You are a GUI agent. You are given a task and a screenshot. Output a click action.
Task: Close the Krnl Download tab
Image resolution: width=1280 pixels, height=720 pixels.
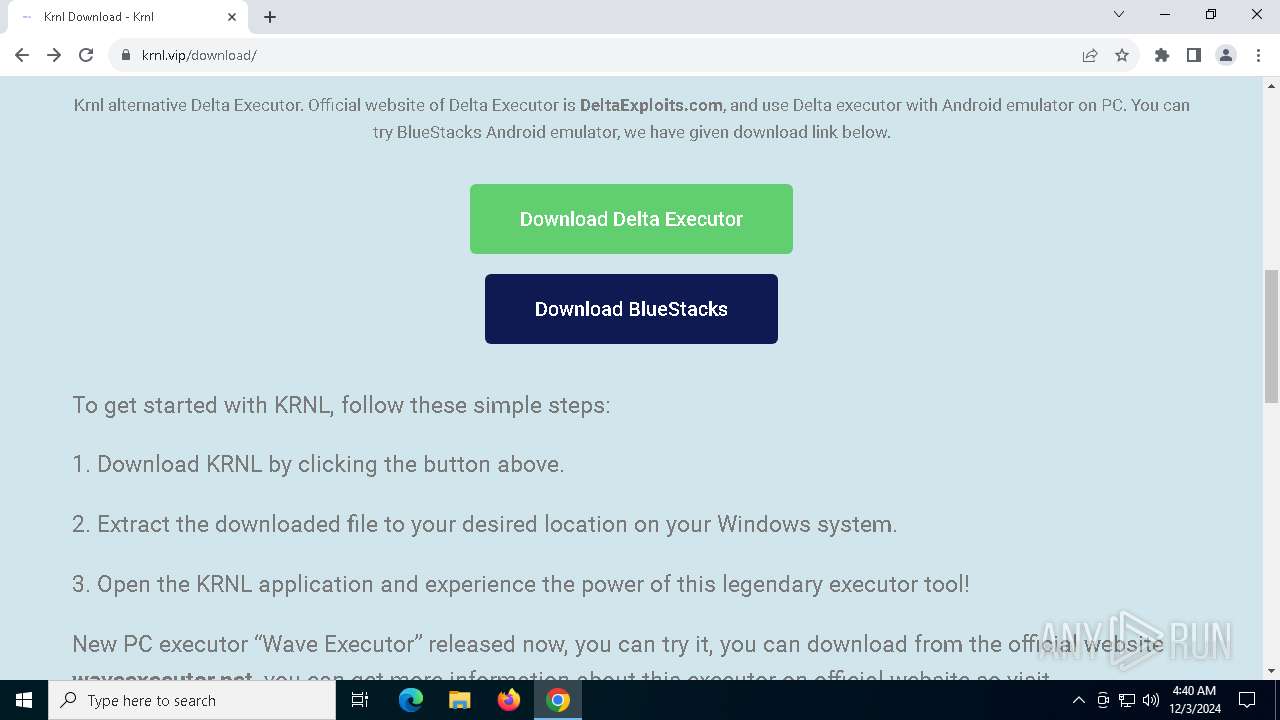[x=232, y=17]
